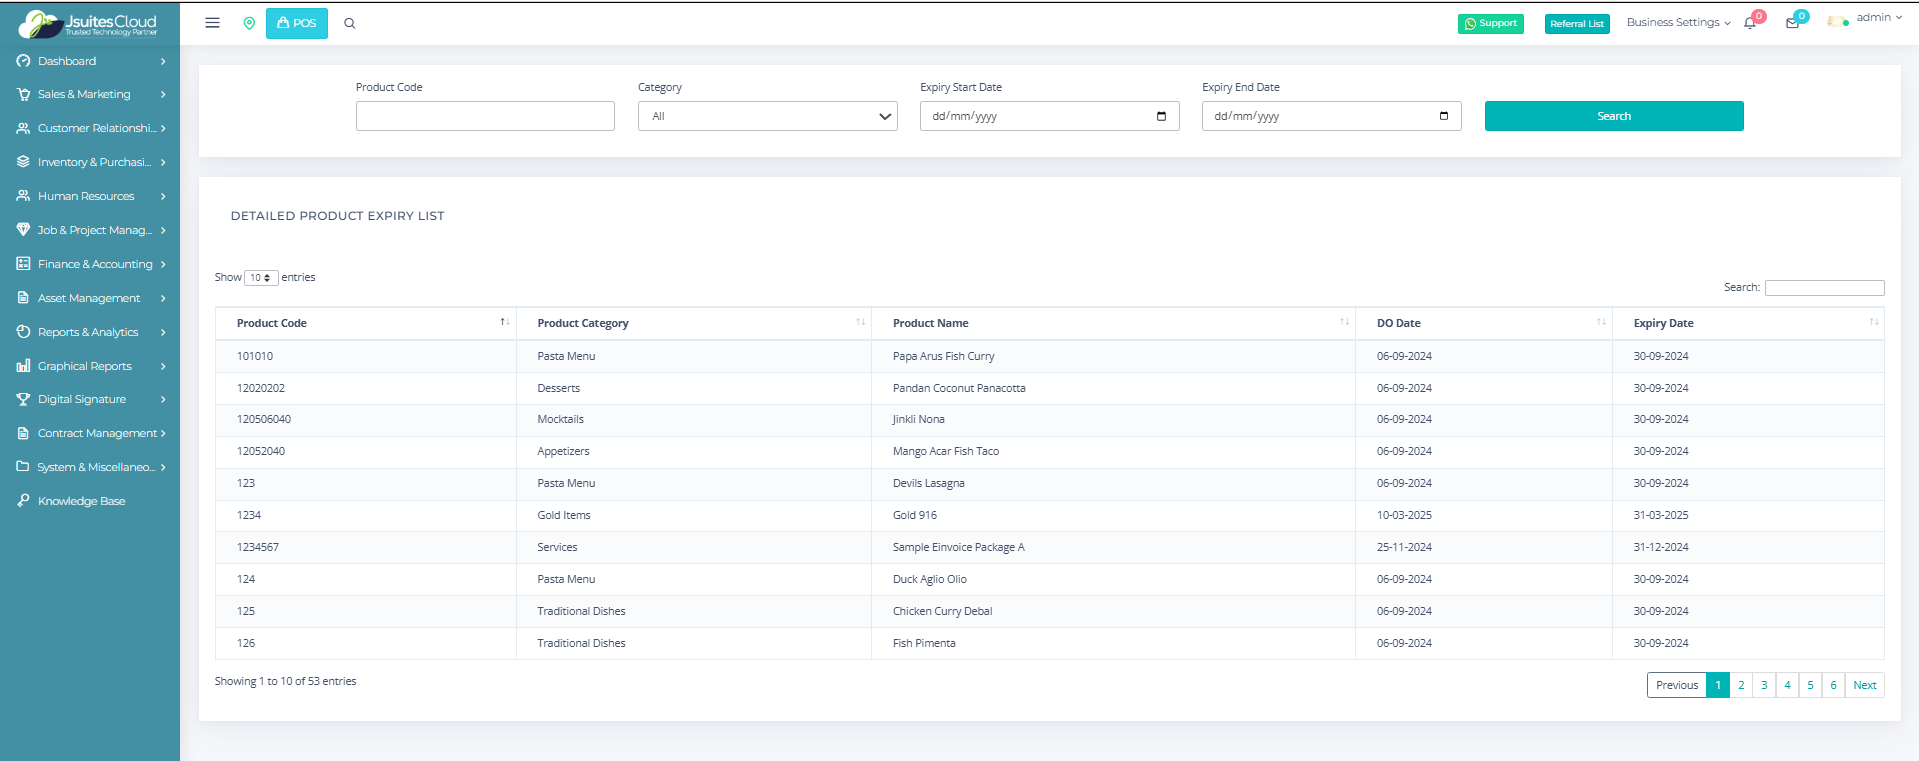Go to Next page of results
The image size is (1919, 761).
pyautogui.click(x=1864, y=685)
